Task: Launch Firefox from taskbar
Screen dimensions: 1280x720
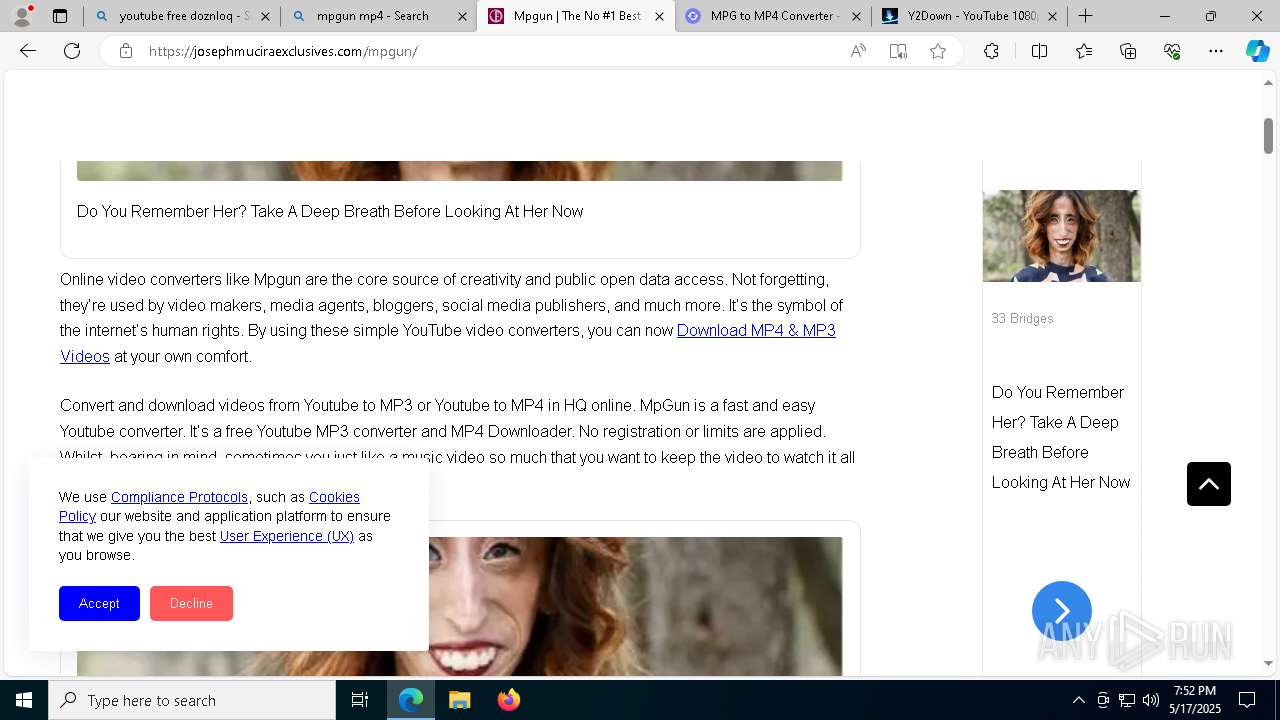Action: (508, 700)
